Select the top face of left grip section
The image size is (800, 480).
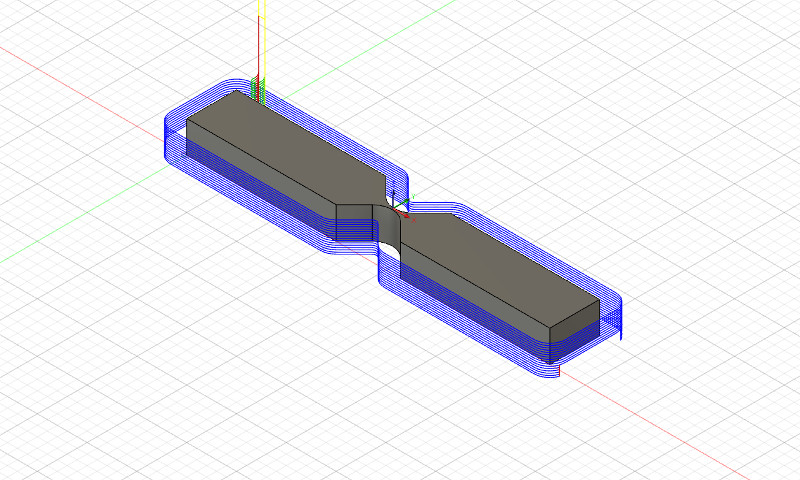pos(286,148)
